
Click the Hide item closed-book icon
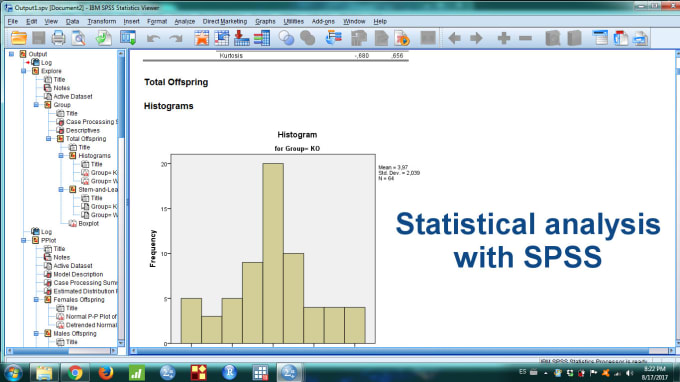coord(574,38)
